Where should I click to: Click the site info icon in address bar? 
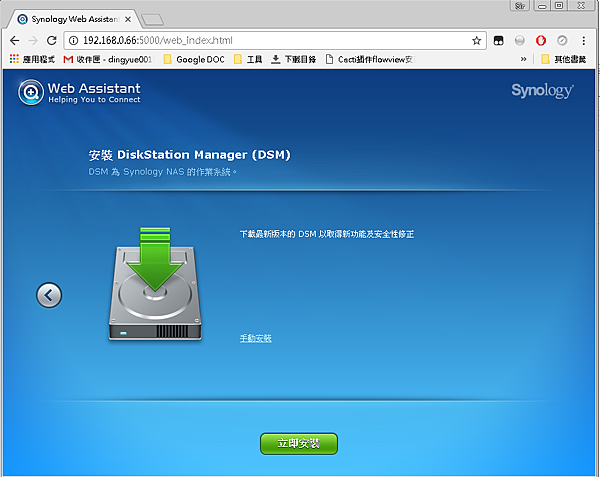click(73, 41)
